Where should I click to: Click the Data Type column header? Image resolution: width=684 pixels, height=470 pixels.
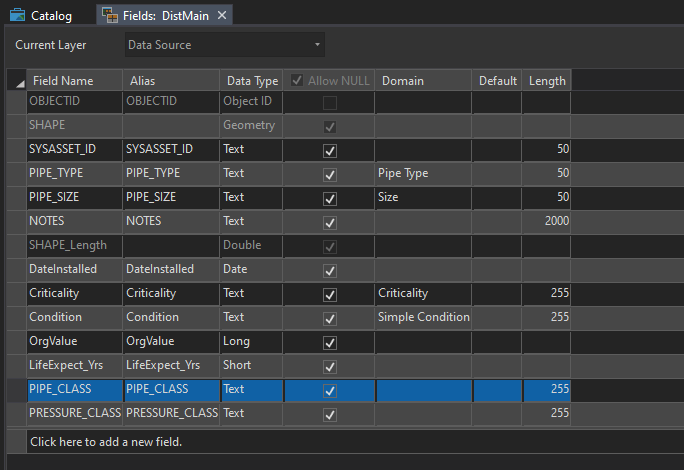(x=252, y=81)
